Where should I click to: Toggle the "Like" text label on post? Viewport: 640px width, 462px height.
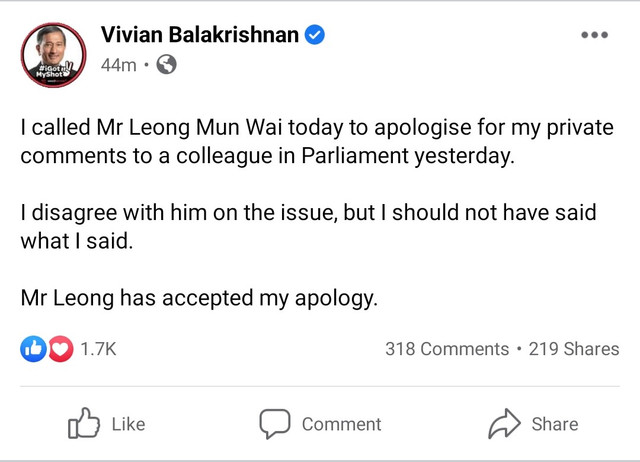pos(128,424)
